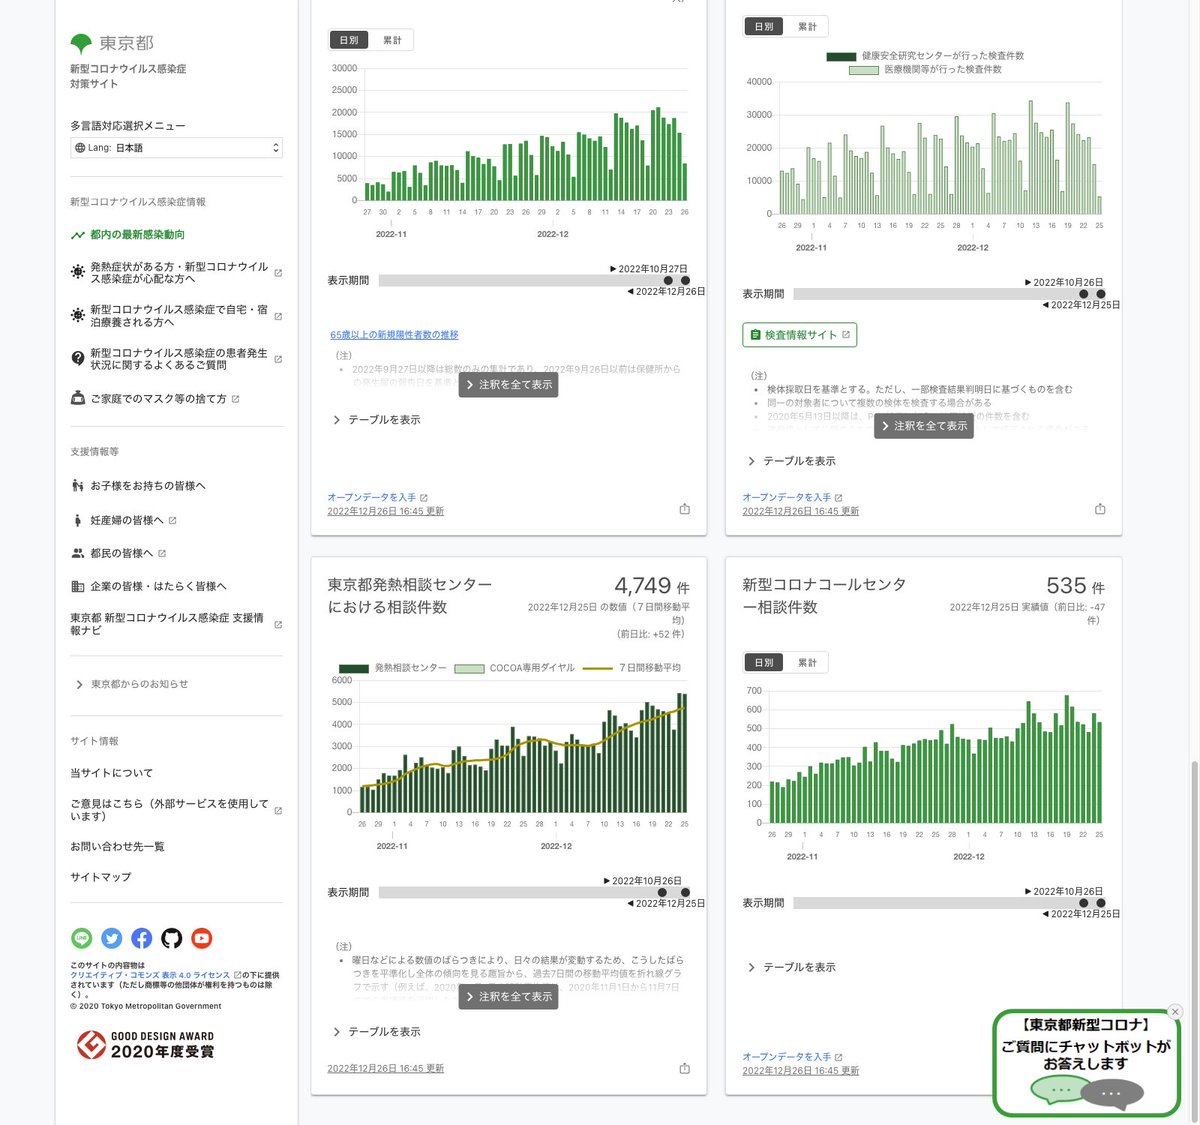Click the end handle of the 発熱相談センター period slider

[685, 892]
